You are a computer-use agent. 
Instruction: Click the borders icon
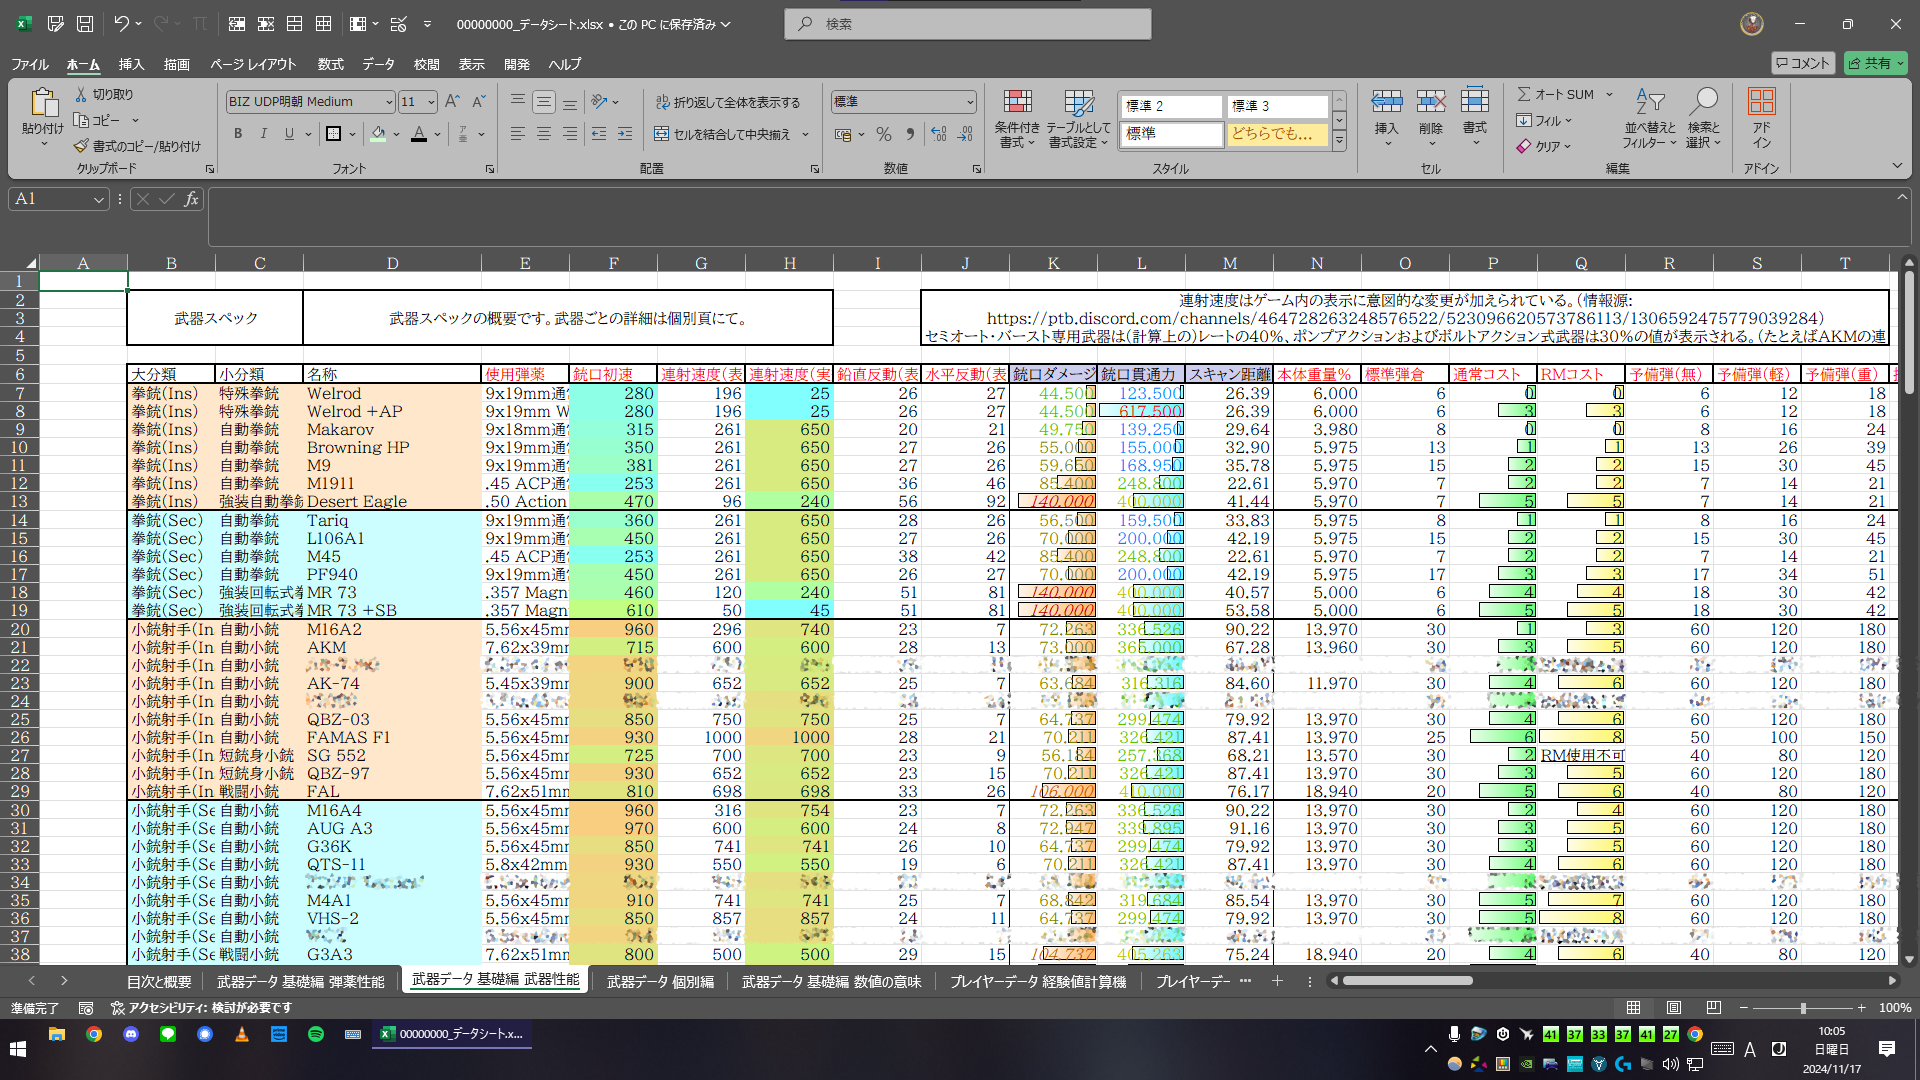334,134
